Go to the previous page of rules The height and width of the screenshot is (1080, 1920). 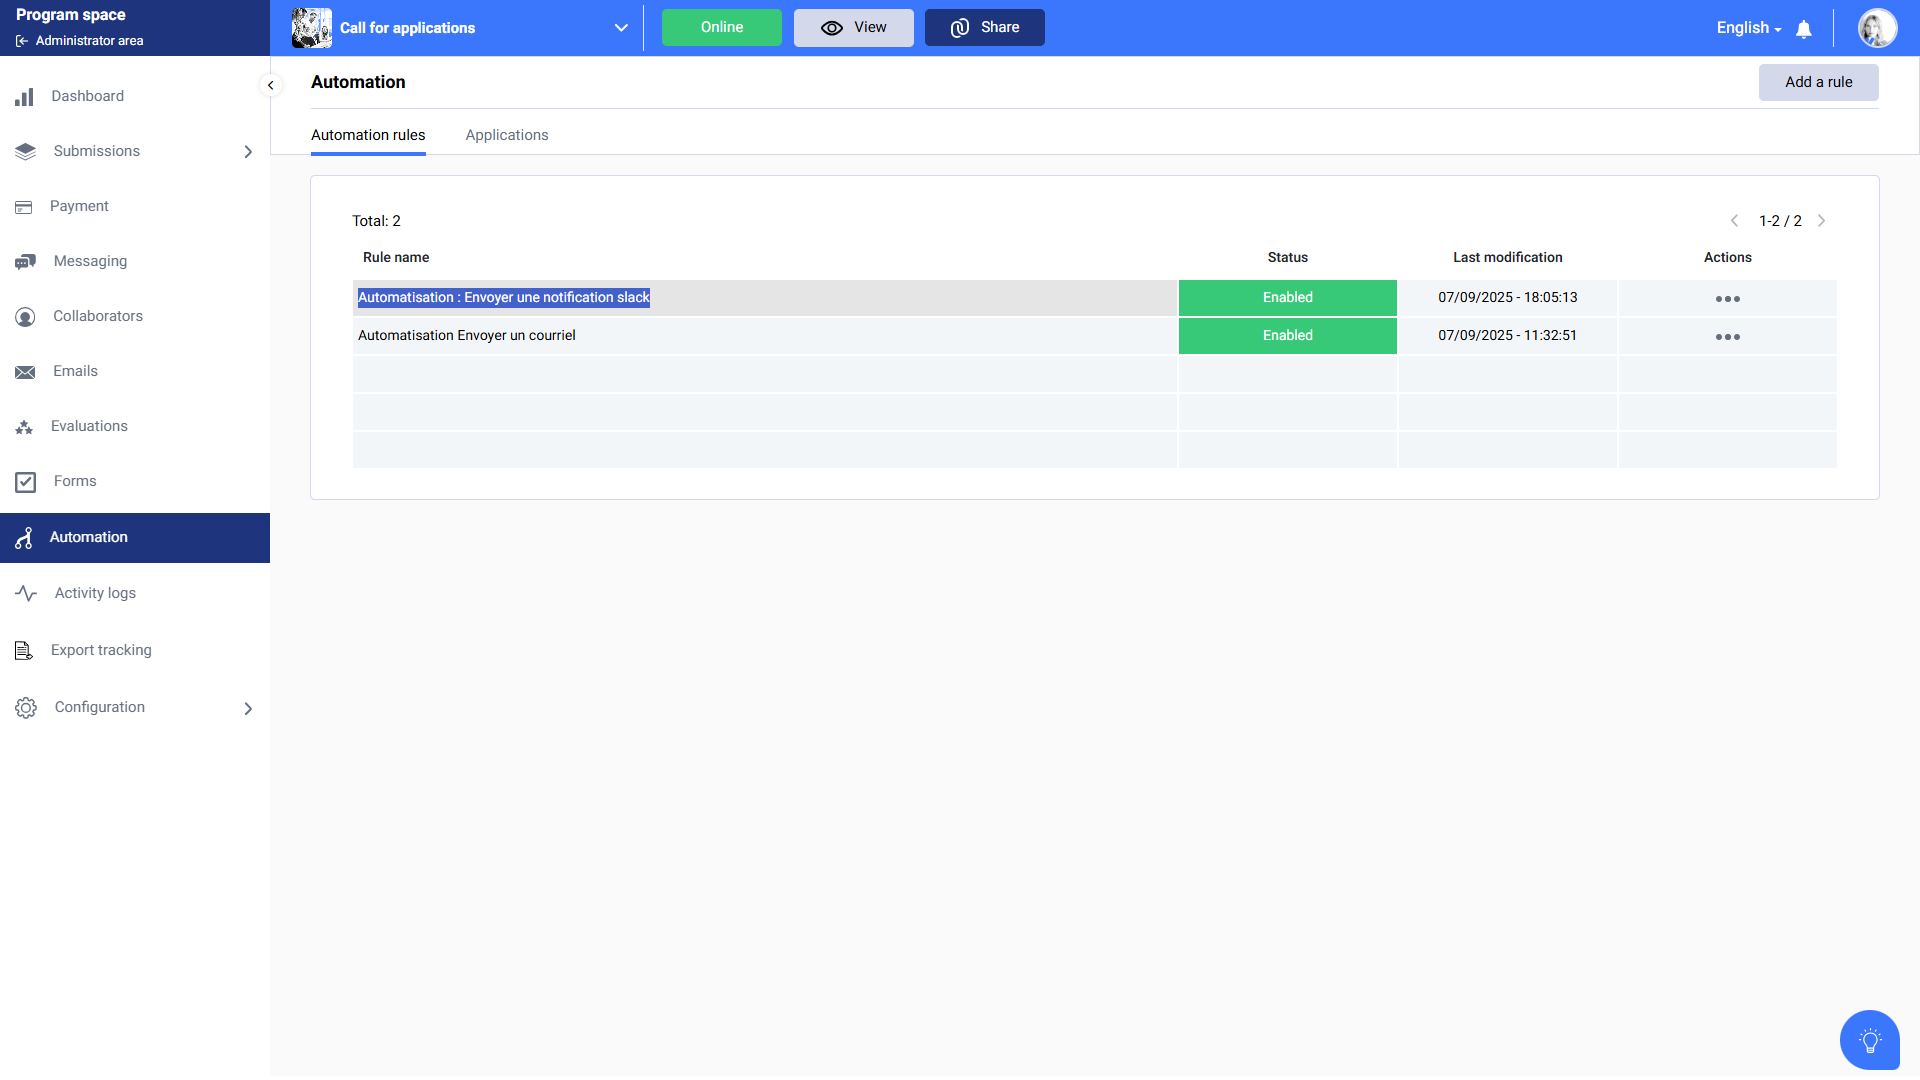click(1734, 221)
